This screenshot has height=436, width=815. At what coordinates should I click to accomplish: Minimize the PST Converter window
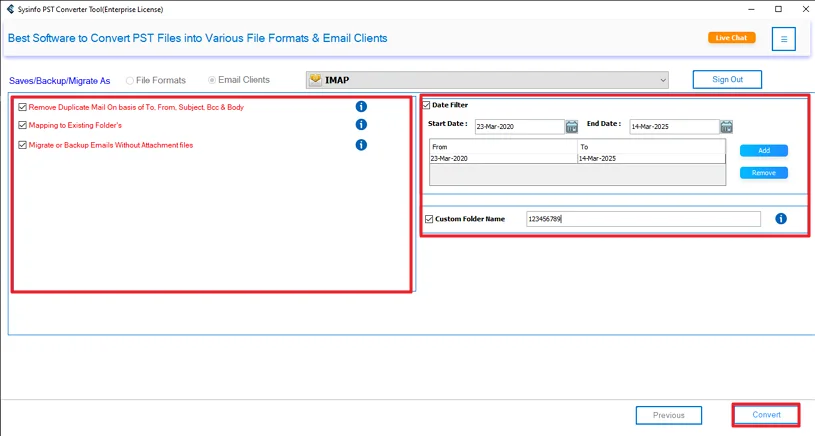pos(751,9)
